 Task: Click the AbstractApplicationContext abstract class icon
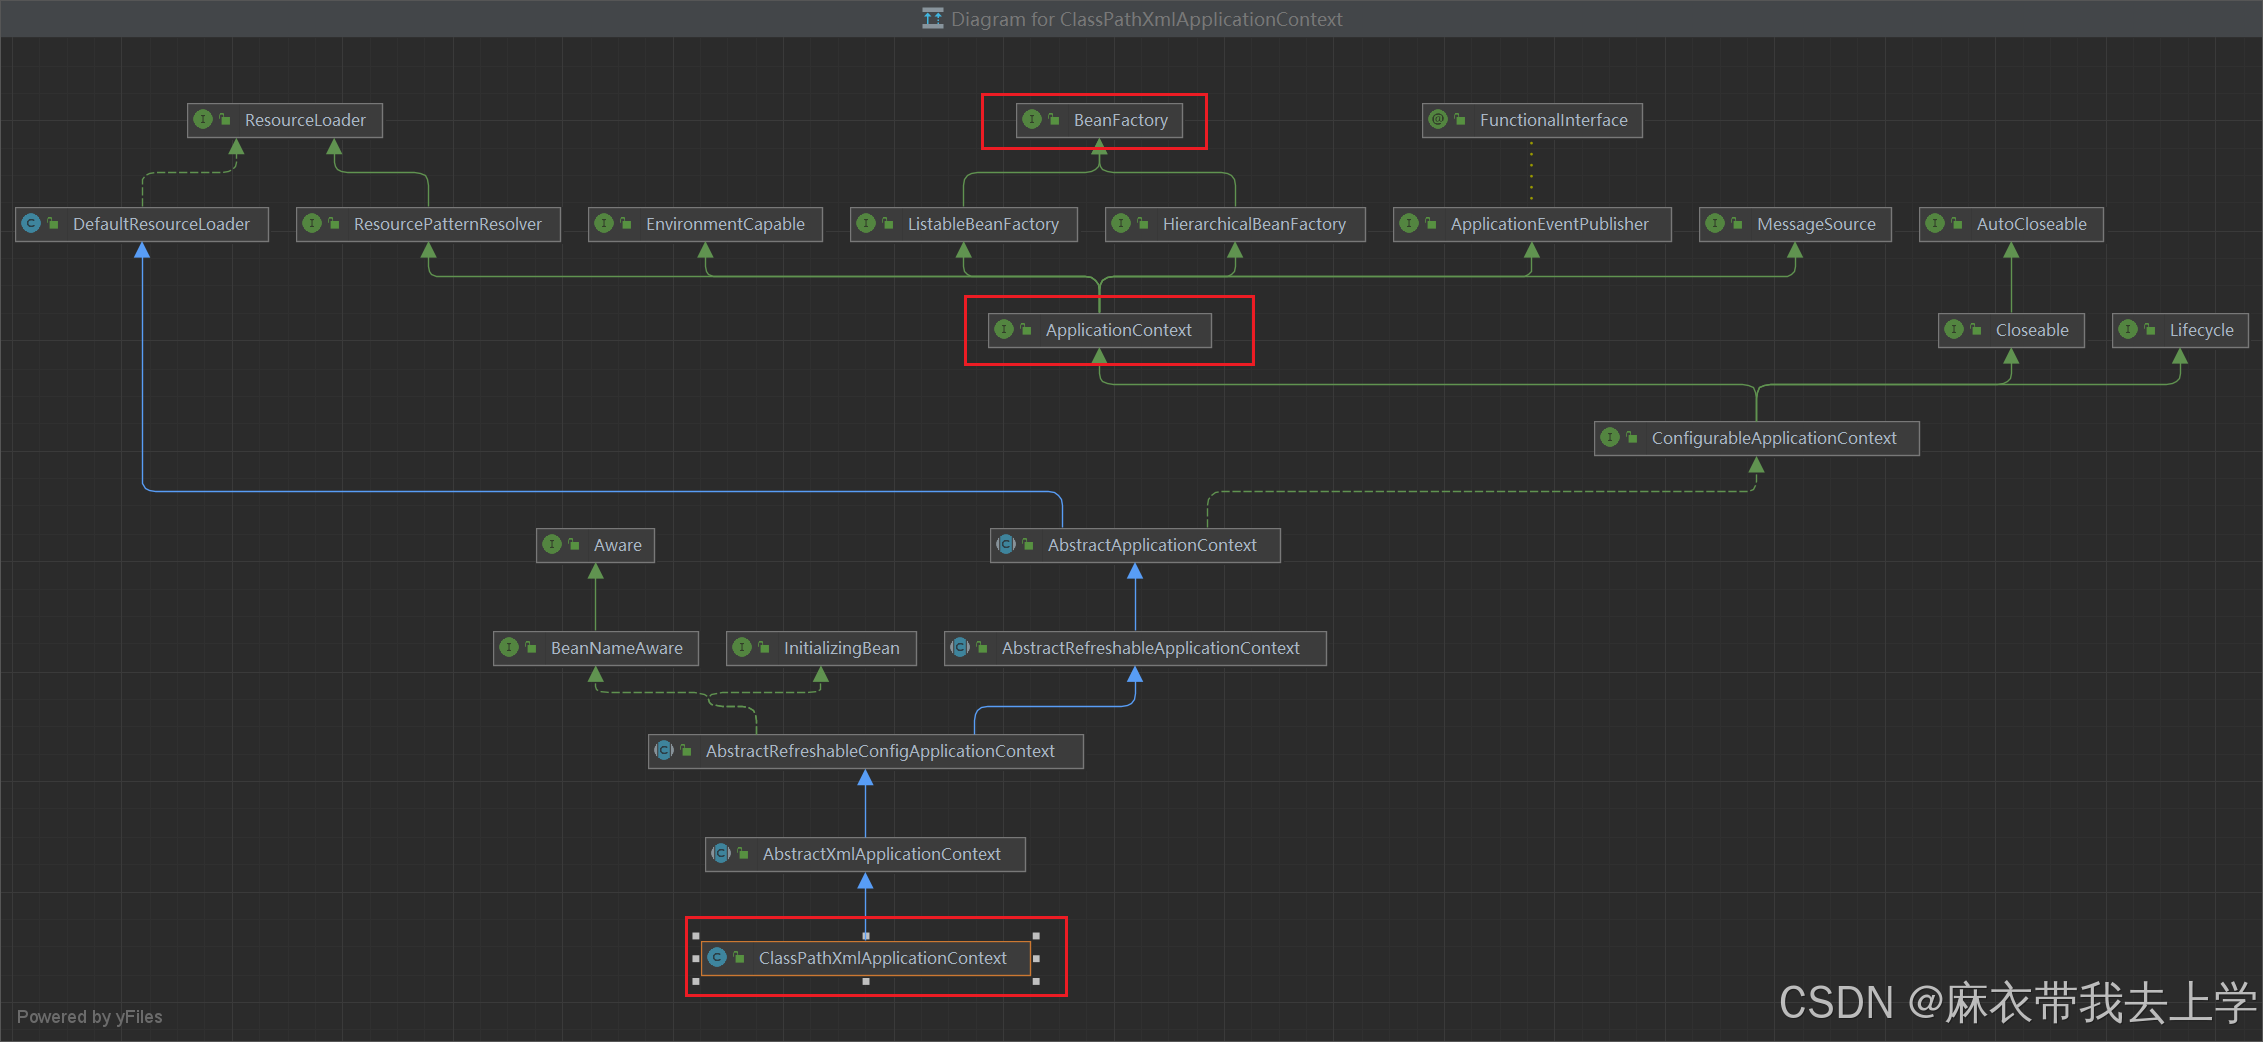point(1006,545)
